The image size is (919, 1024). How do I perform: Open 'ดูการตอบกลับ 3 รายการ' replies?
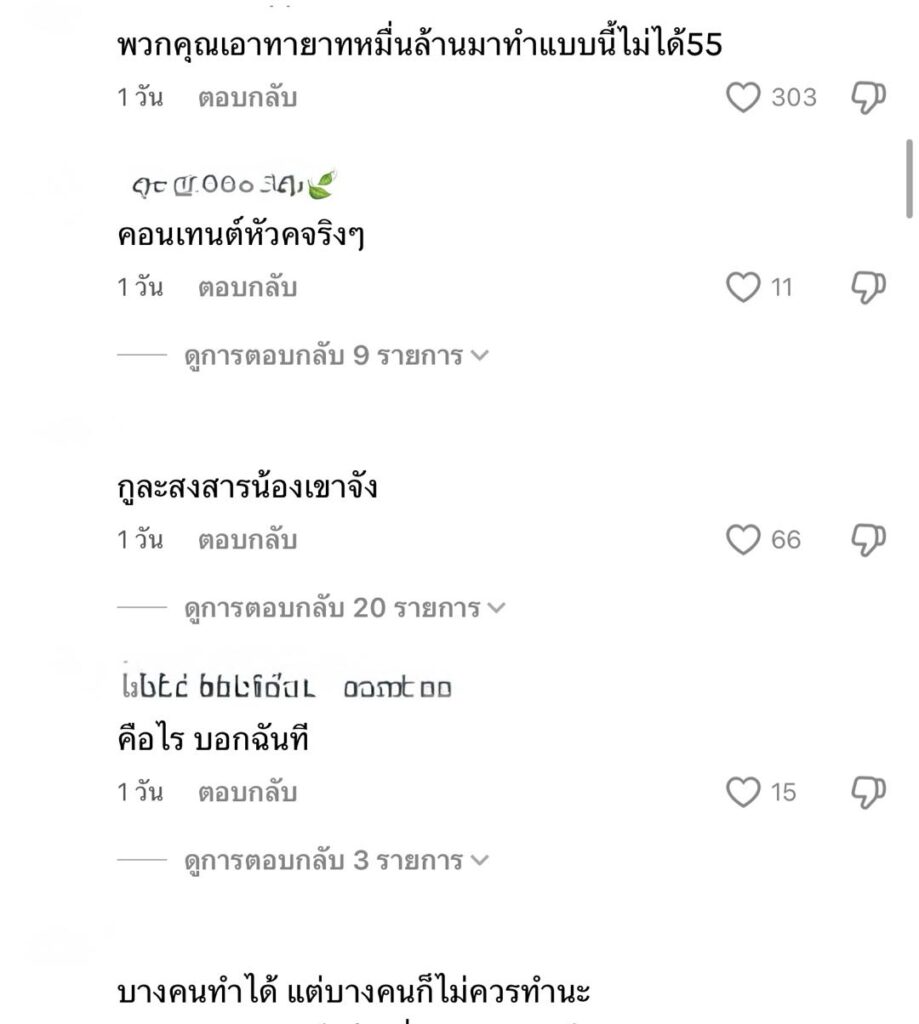point(337,860)
